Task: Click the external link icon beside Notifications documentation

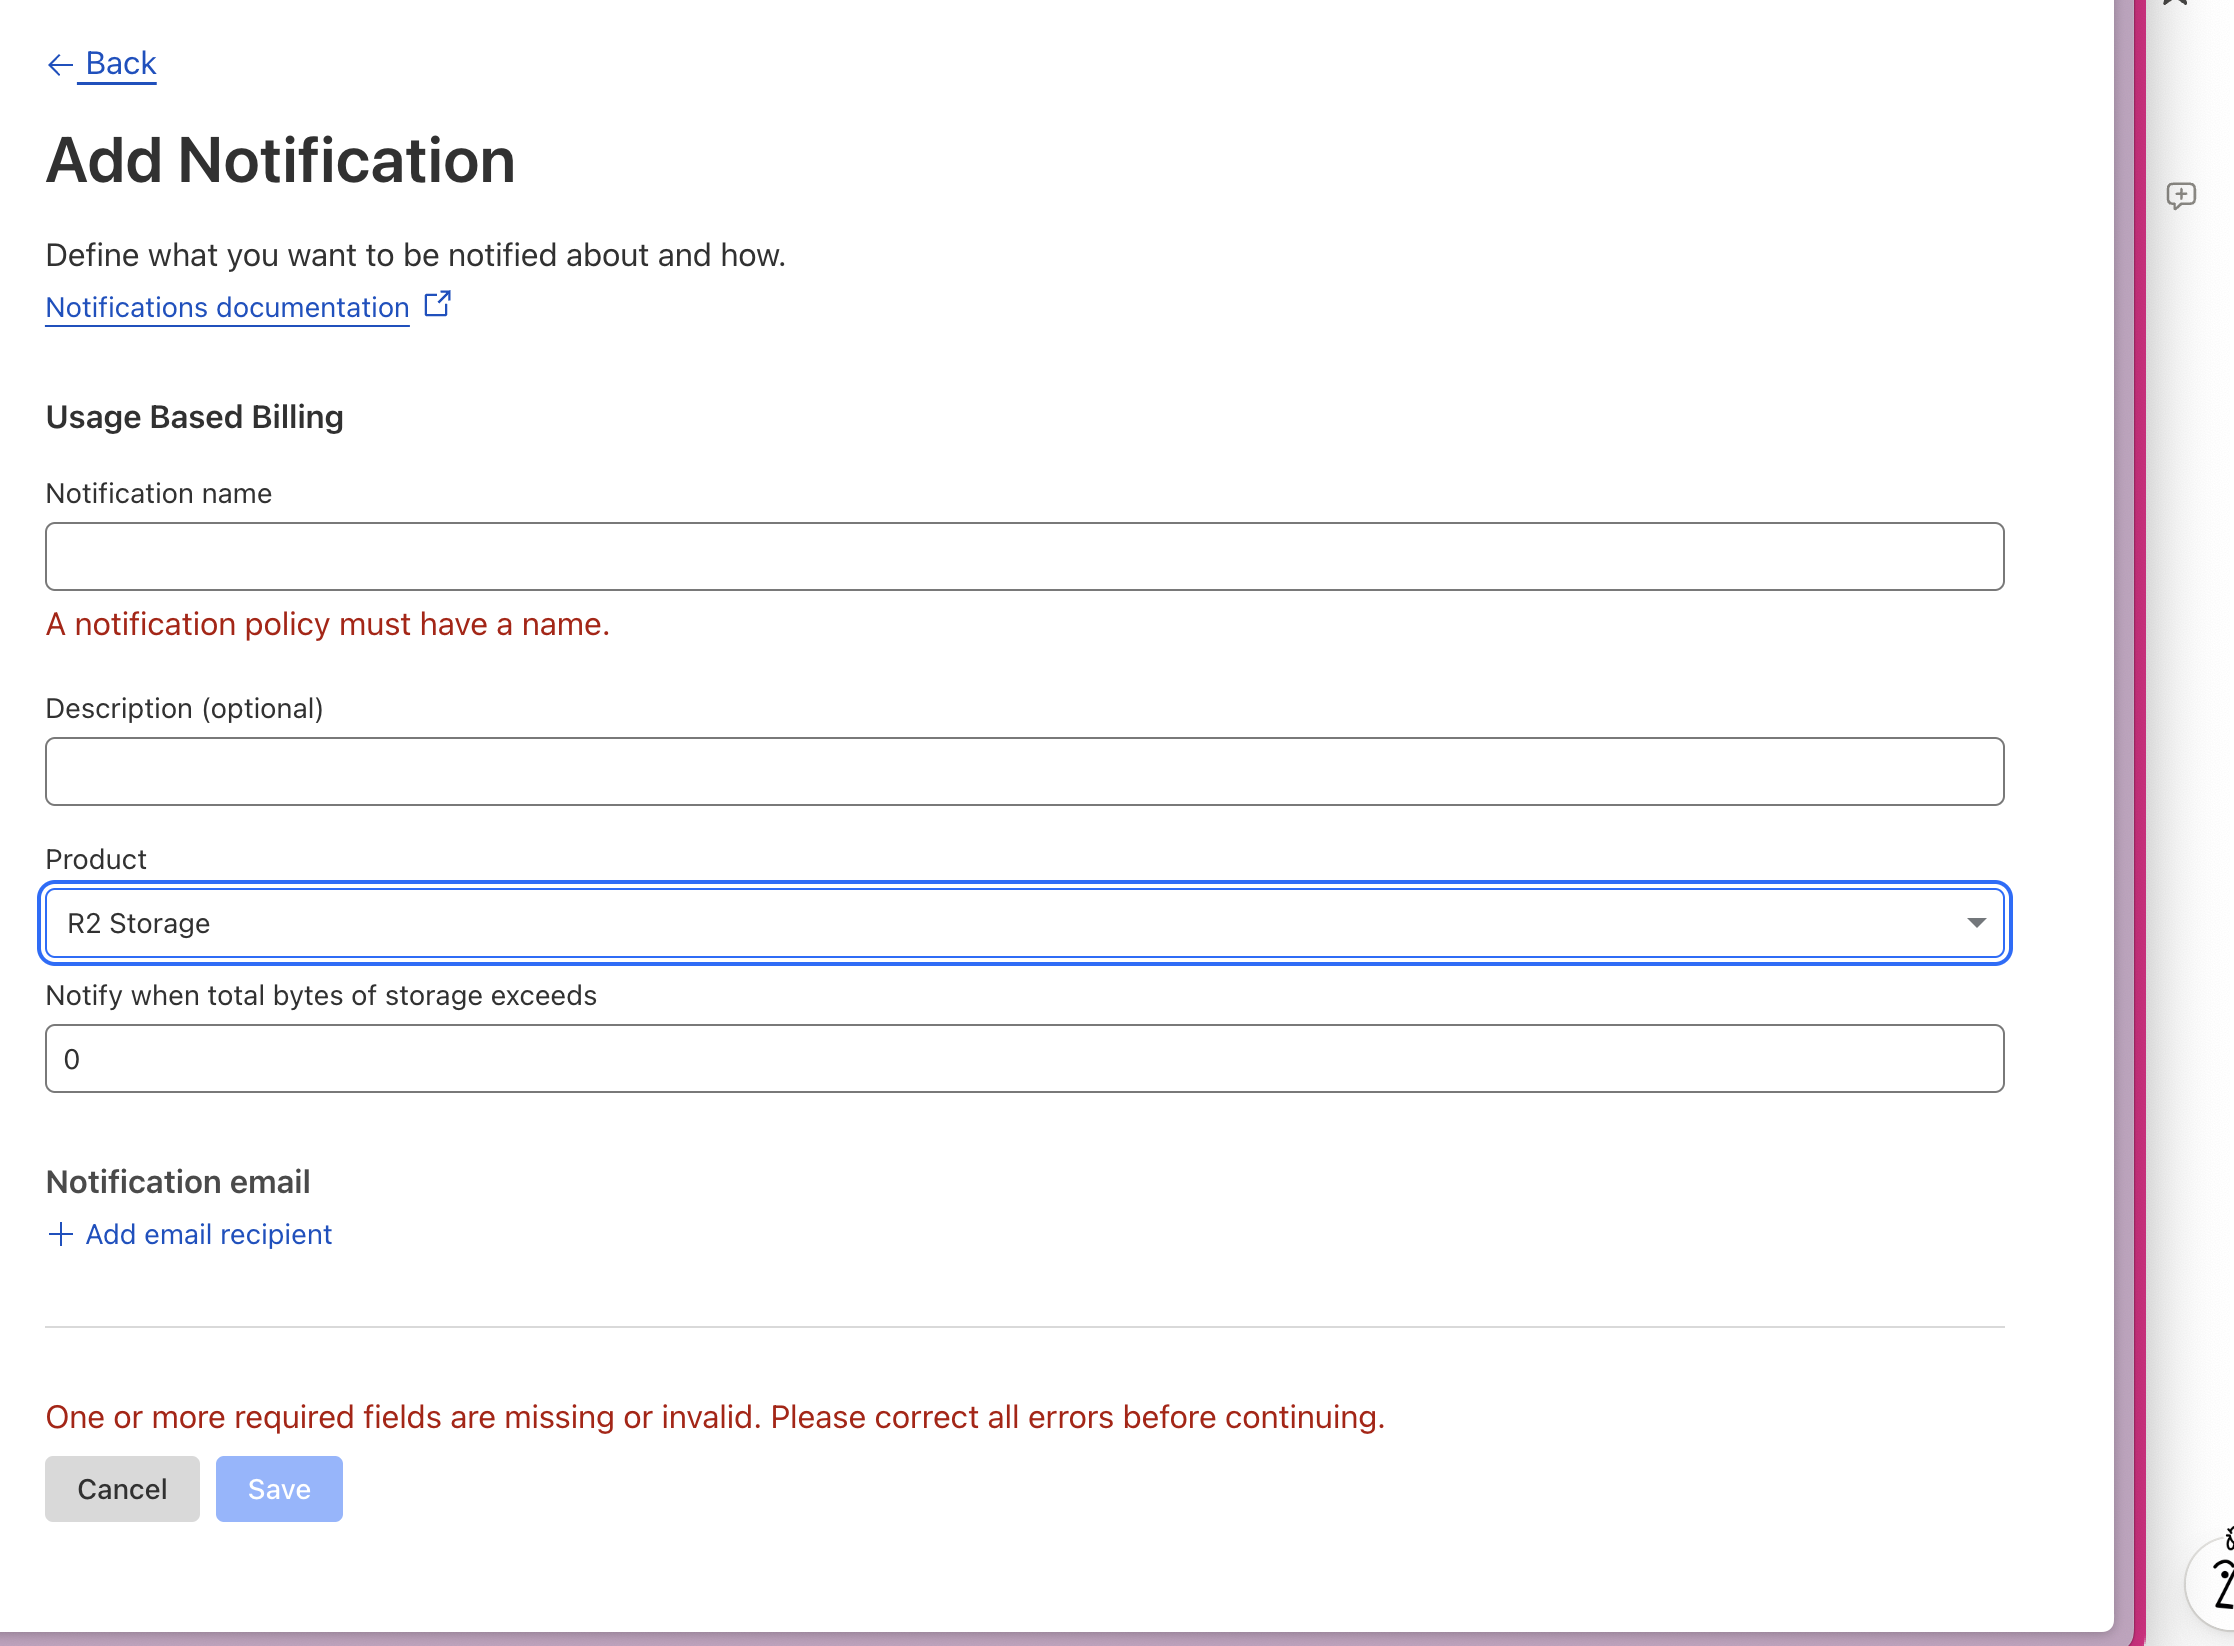Action: [x=438, y=303]
